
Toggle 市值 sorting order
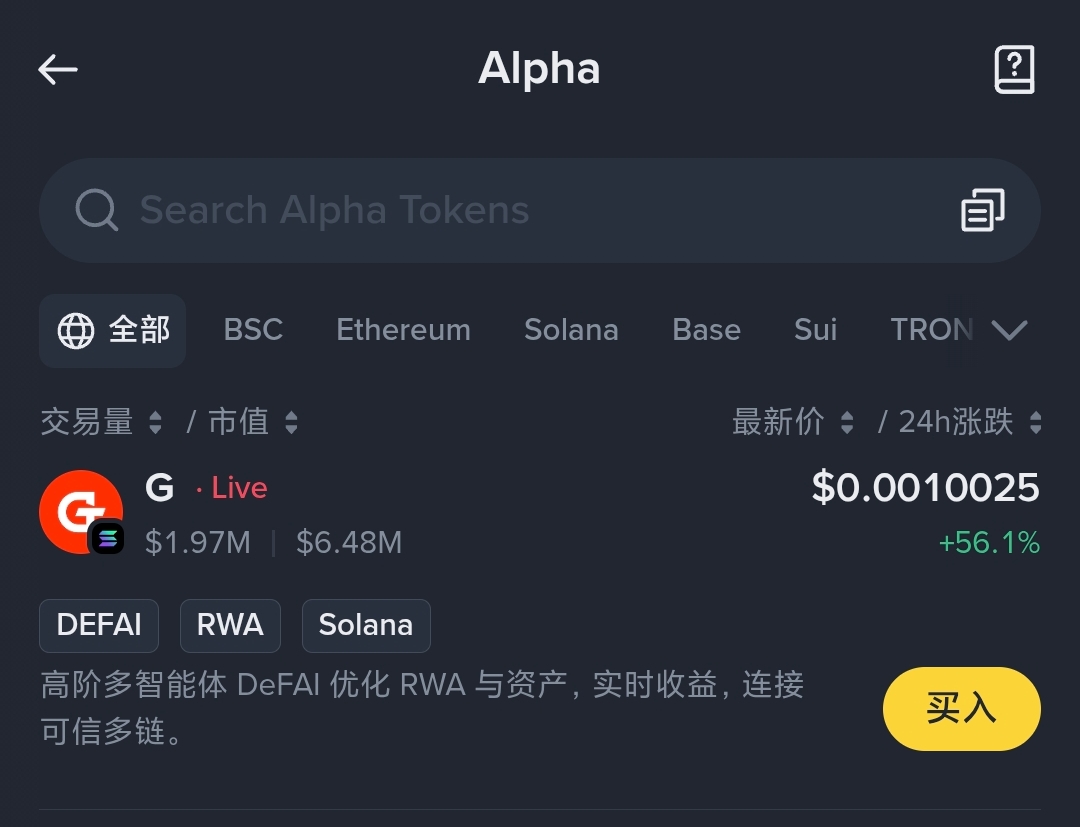click(291, 422)
